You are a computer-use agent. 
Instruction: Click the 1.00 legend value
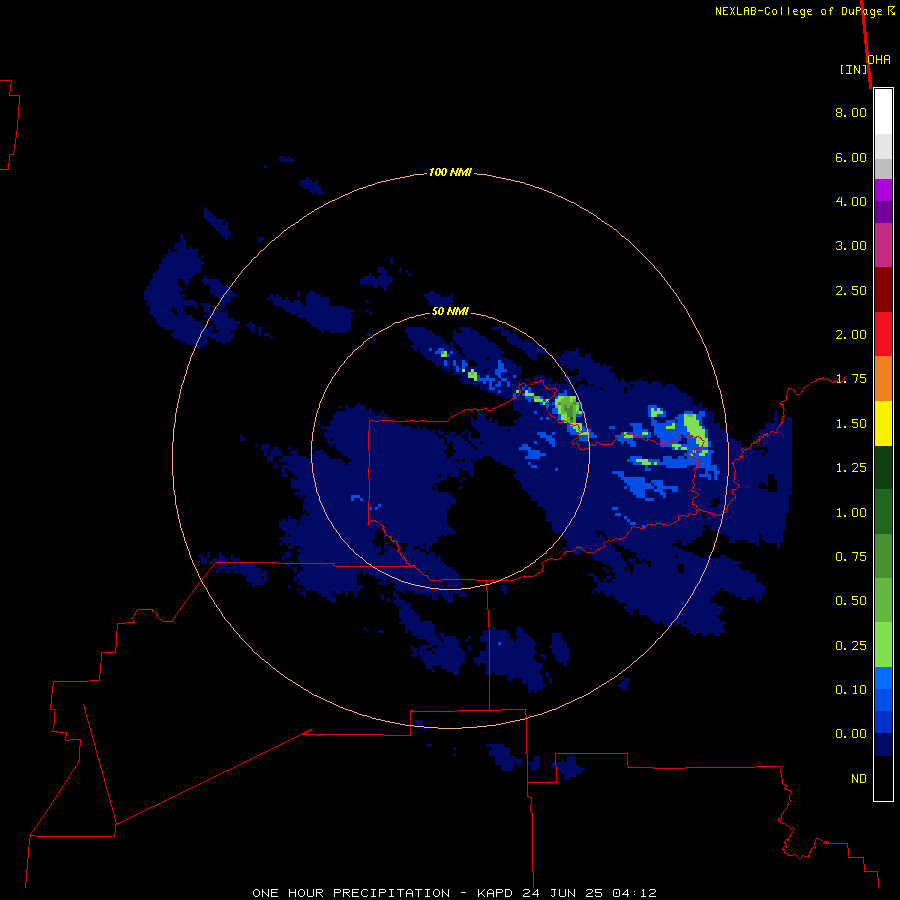point(851,513)
